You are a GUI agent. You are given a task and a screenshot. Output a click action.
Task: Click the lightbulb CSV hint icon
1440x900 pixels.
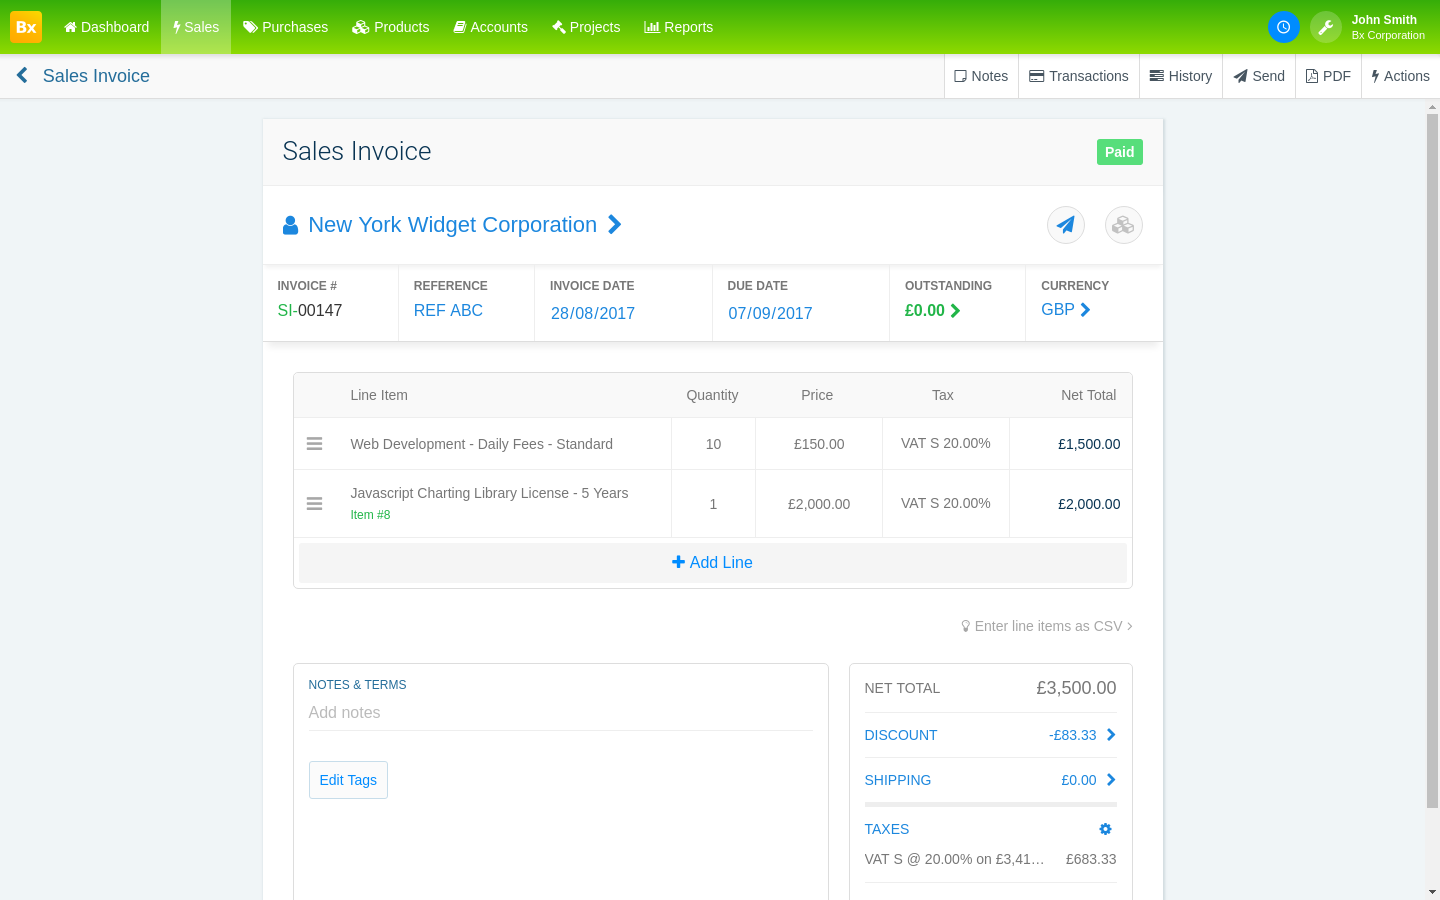point(965,626)
